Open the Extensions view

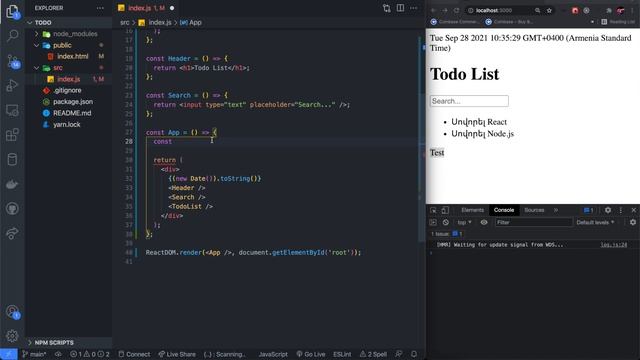tap(12, 135)
